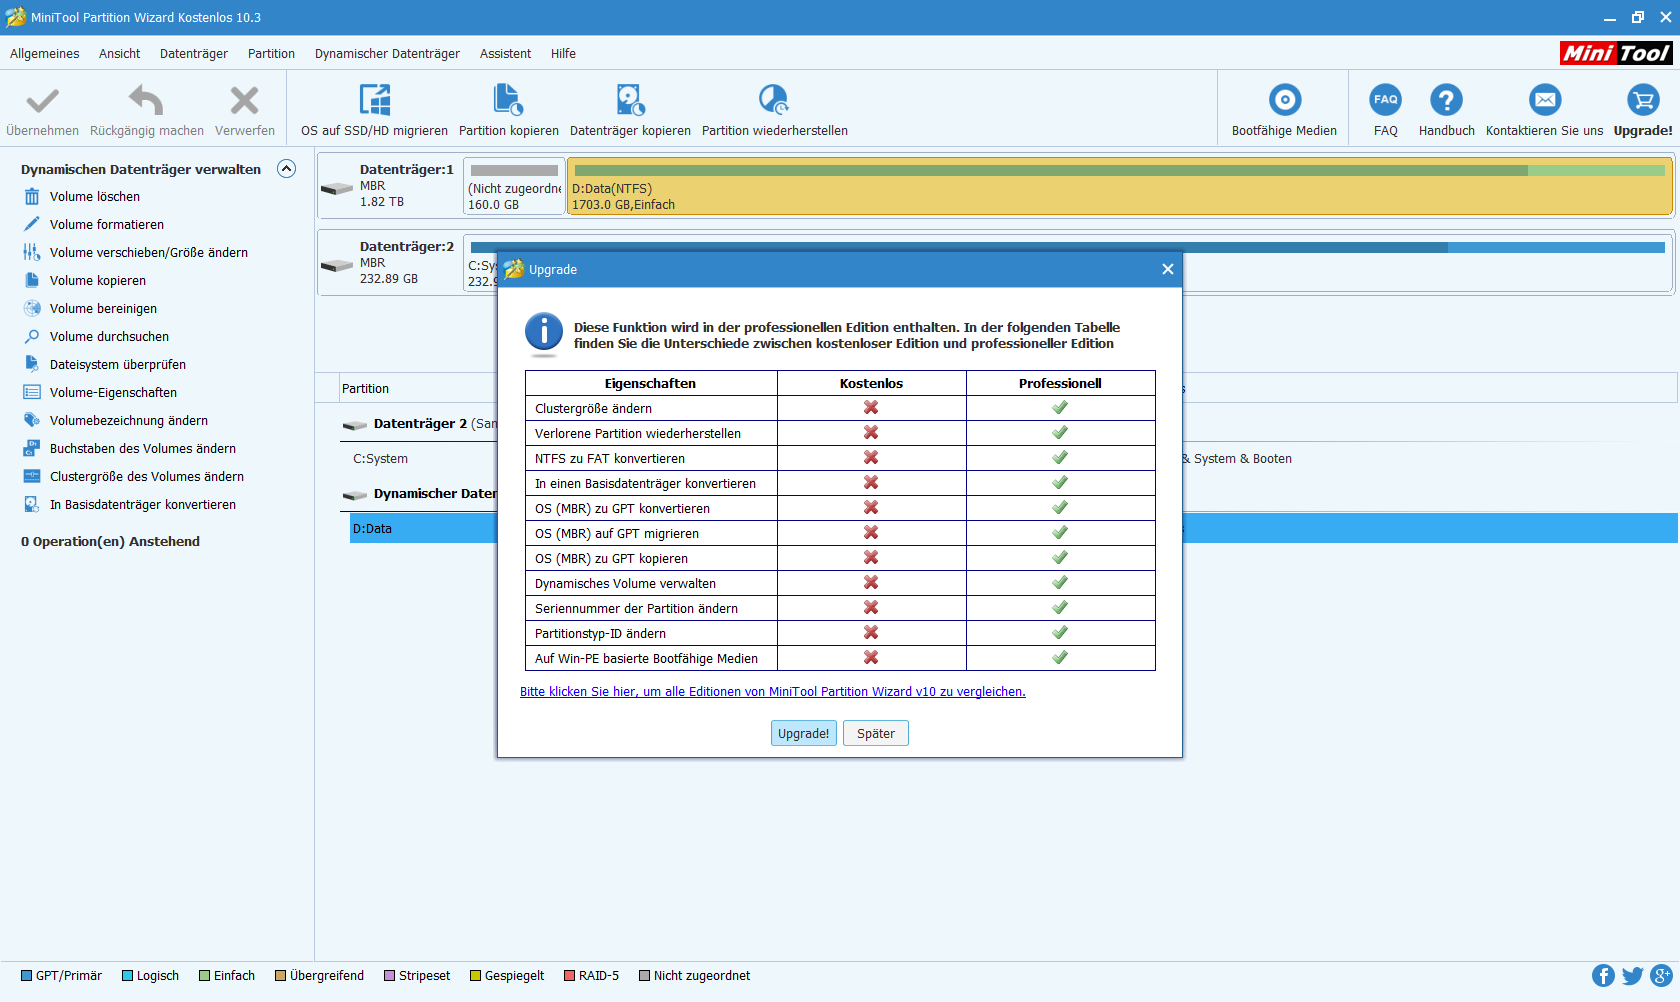This screenshot has width=1680, height=1002.
Task: Choose Buchstaben des Volumes ändern
Action: click(x=143, y=449)
